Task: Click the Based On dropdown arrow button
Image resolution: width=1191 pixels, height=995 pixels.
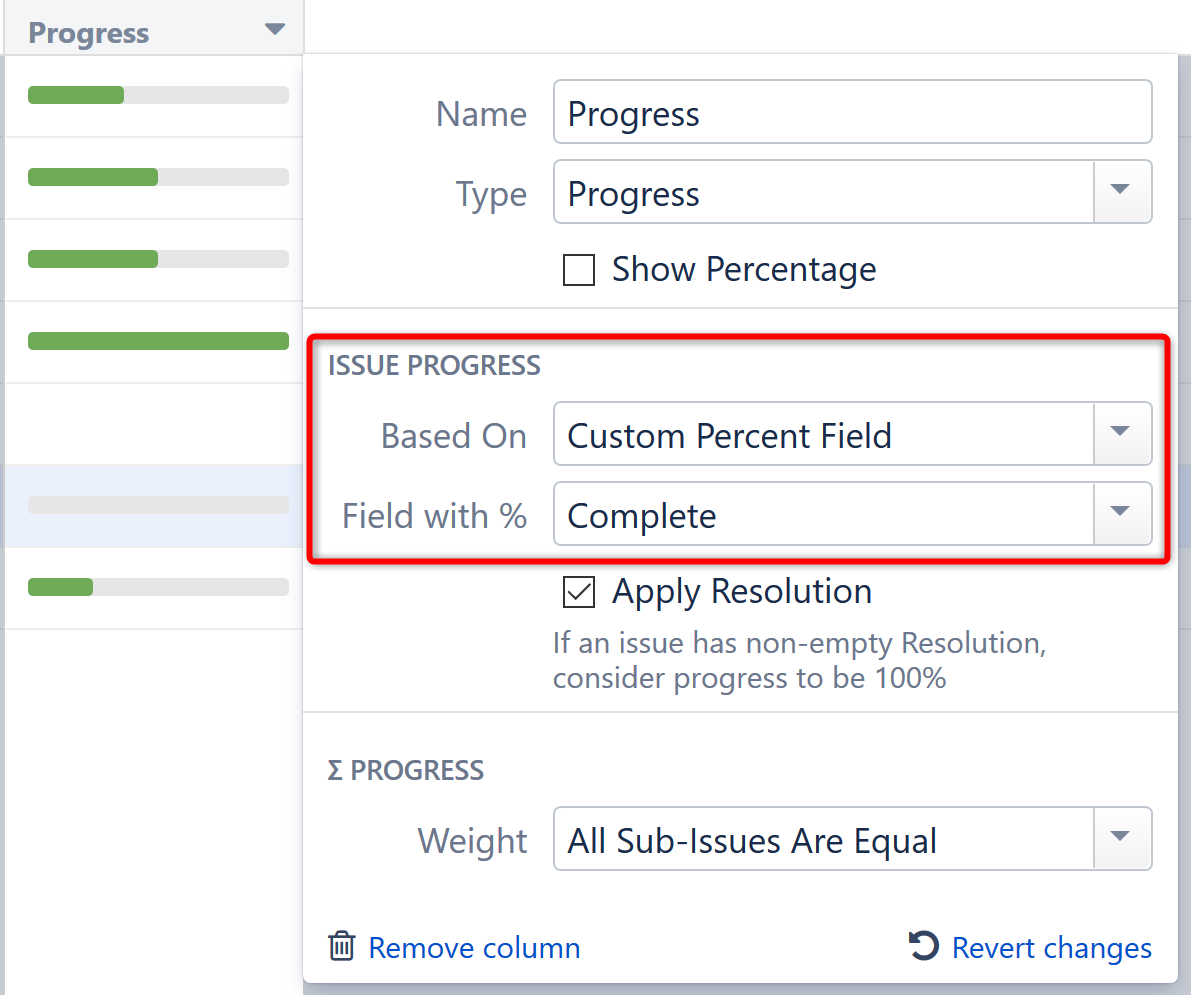Action: point(1123,434)
